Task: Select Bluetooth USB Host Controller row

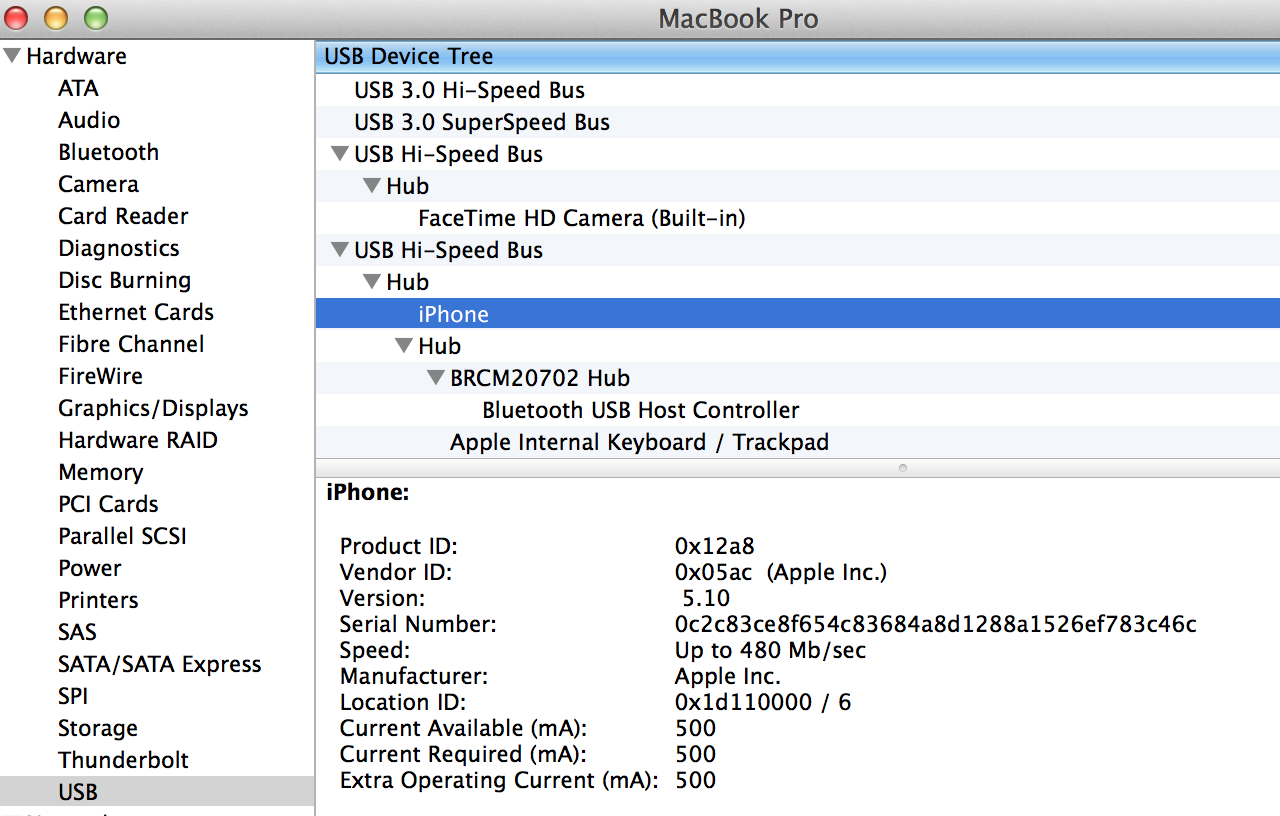Action: (798, 410)
